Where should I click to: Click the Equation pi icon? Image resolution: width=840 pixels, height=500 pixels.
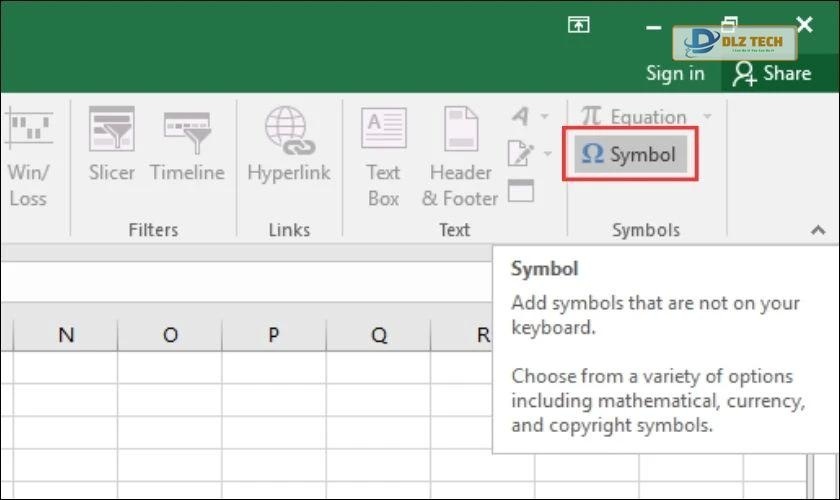[x=592, y=117]
